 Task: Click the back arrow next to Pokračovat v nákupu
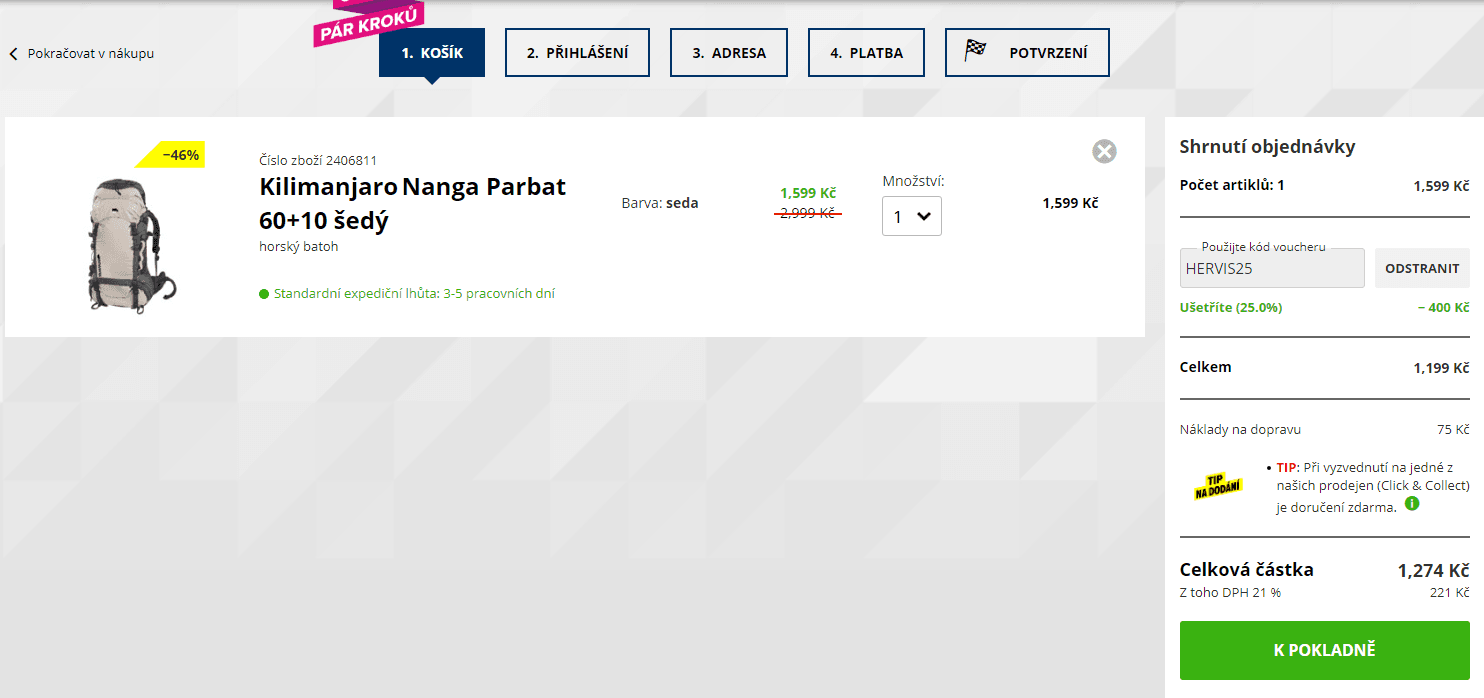click(x=14, y=54)
